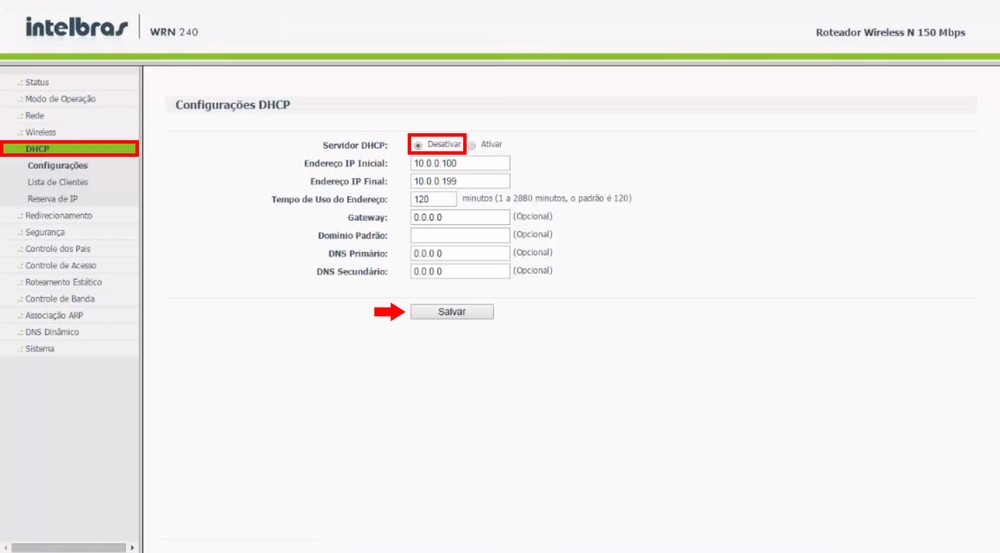This screenshot has height=553, width=1000.
Task: Click the Endereço IP Final field
Action: (x=460, y=181)
